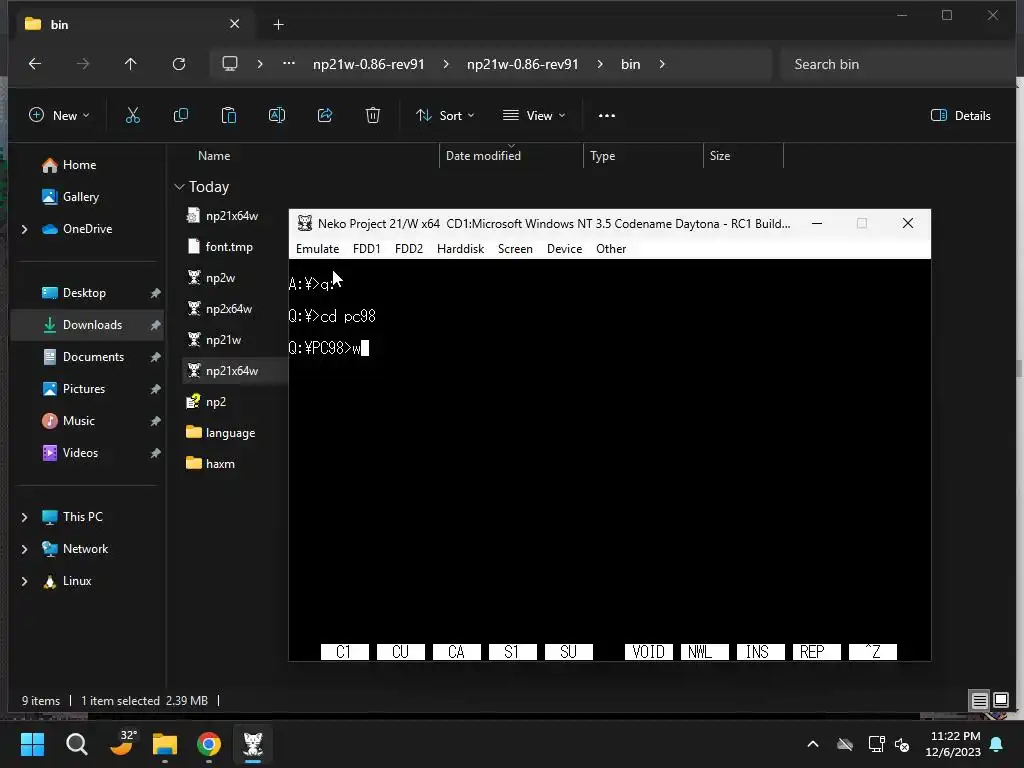1024x768 pixels.
Task: Sort by Name column header
Action: tap(214, 155)
